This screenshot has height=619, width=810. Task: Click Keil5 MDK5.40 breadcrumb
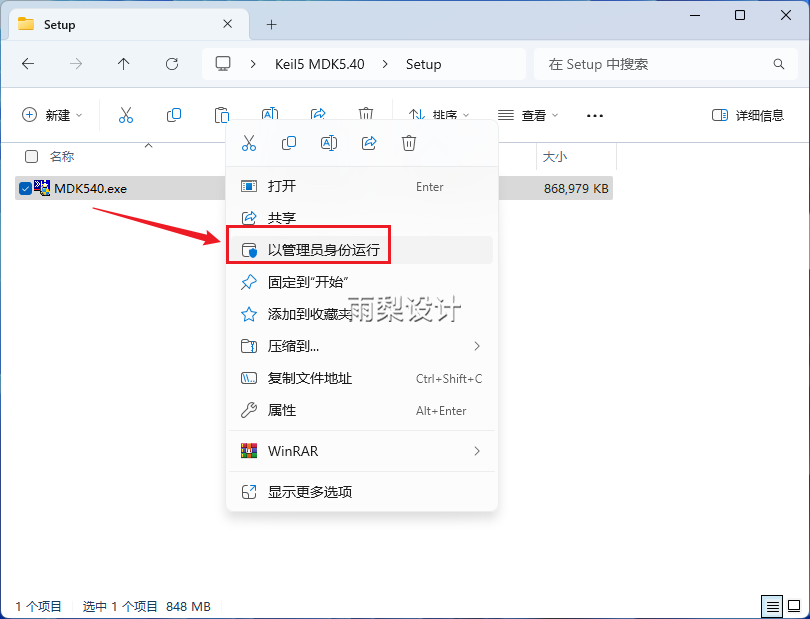pyautogui.click(x=319, y=64)
